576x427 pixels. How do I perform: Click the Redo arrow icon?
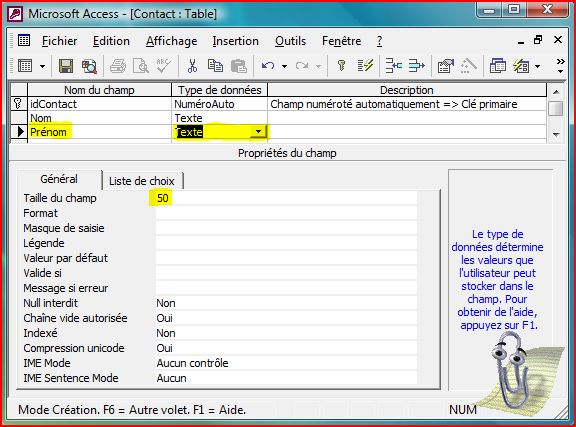pos(302,67)
